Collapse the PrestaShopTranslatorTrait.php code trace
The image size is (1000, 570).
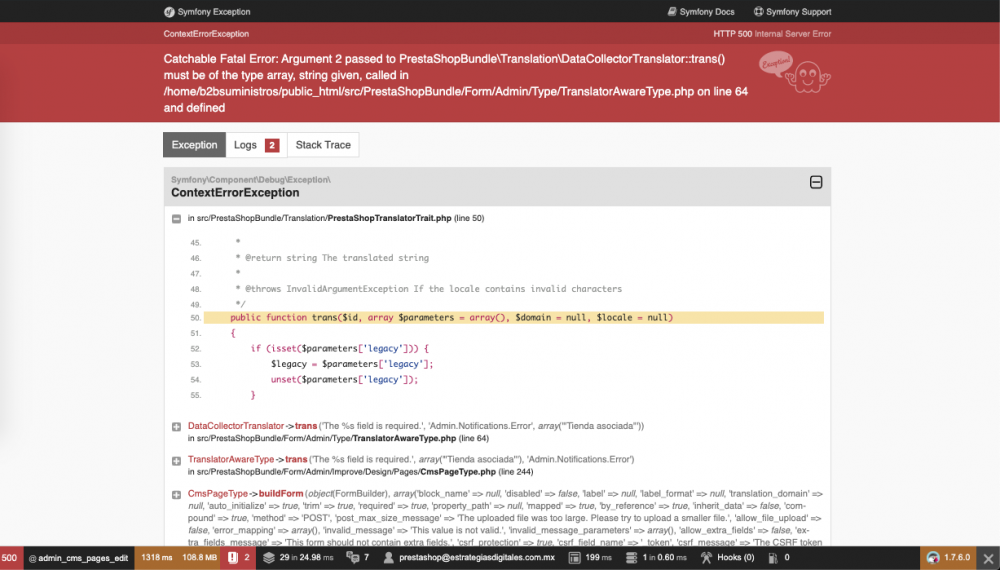coord(177,219)
